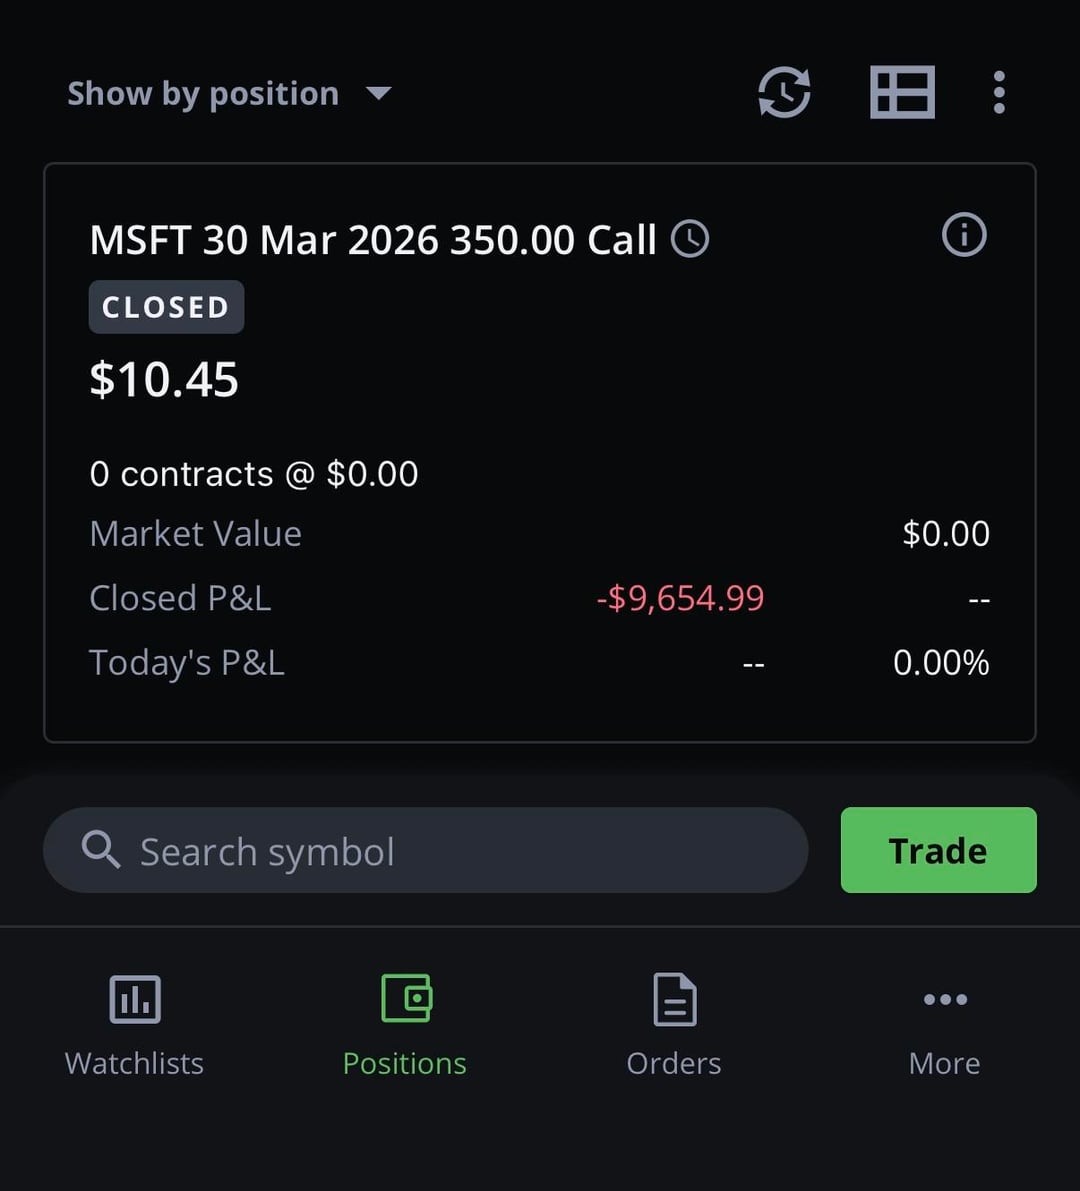Open the three-dot overflow menu

pyautogui.click(x=998, y=93)
